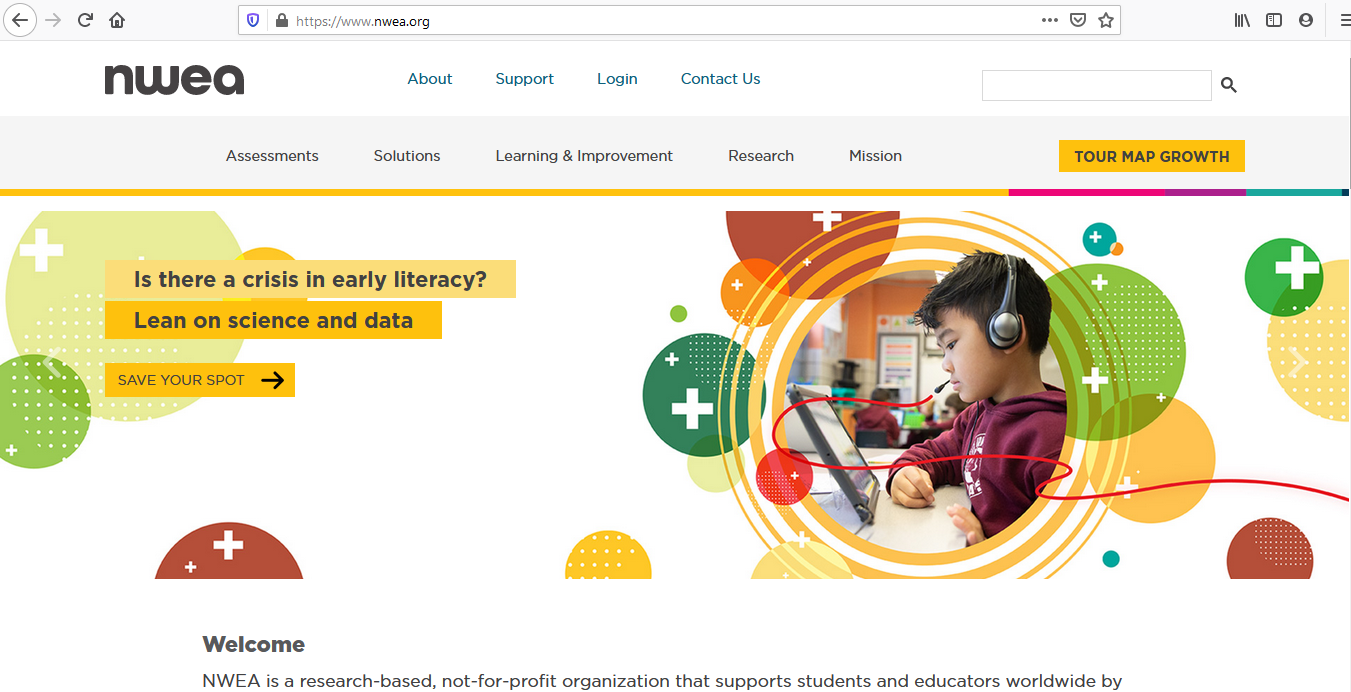Click the search magnifier on the NWEA site
Viewport: 1351px width, 692px height.
point(1229,85)
